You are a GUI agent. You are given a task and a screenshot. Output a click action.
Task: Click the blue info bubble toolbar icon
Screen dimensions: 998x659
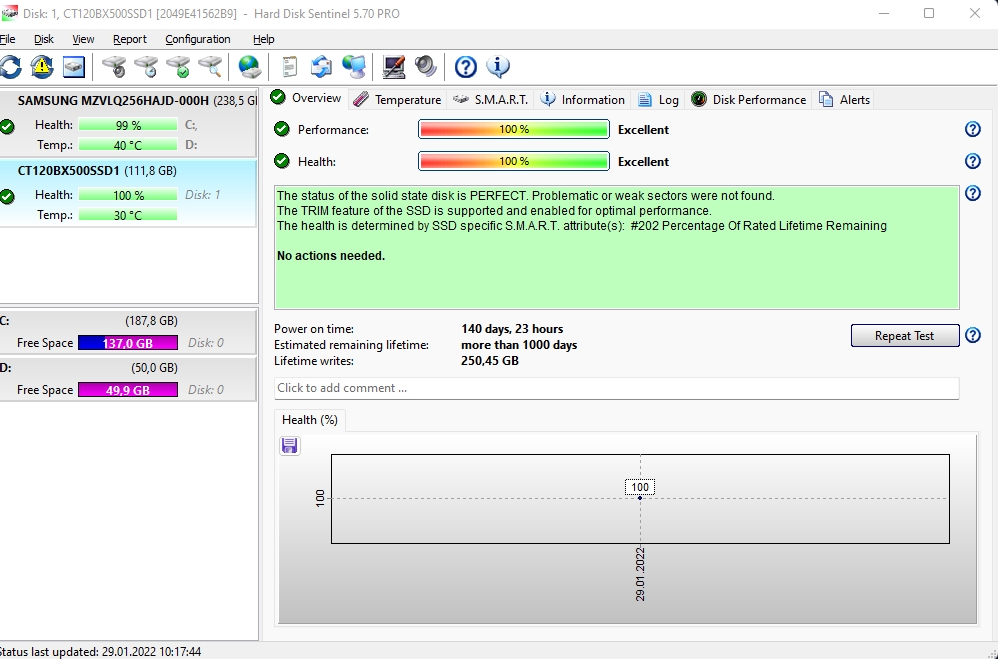(498, 66)
